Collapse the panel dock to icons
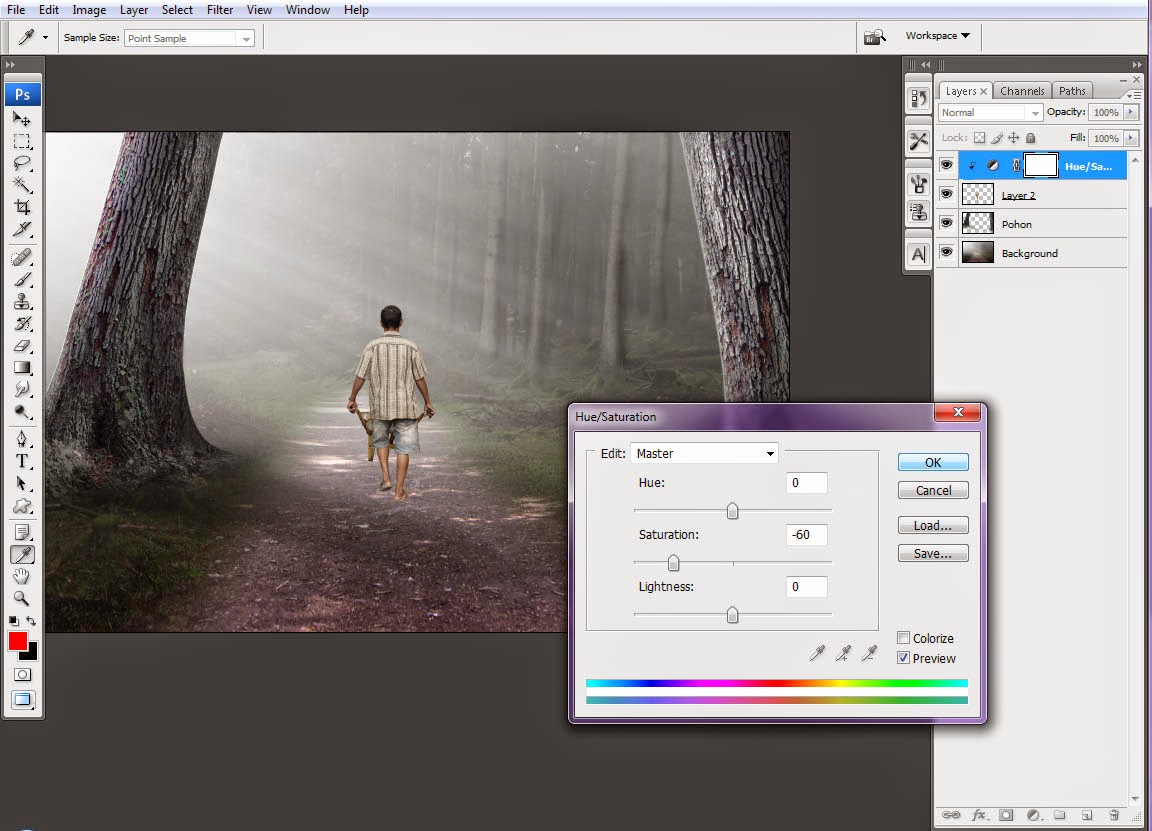The width and height of the screenshot is (1152, 831). point(1137,65)
